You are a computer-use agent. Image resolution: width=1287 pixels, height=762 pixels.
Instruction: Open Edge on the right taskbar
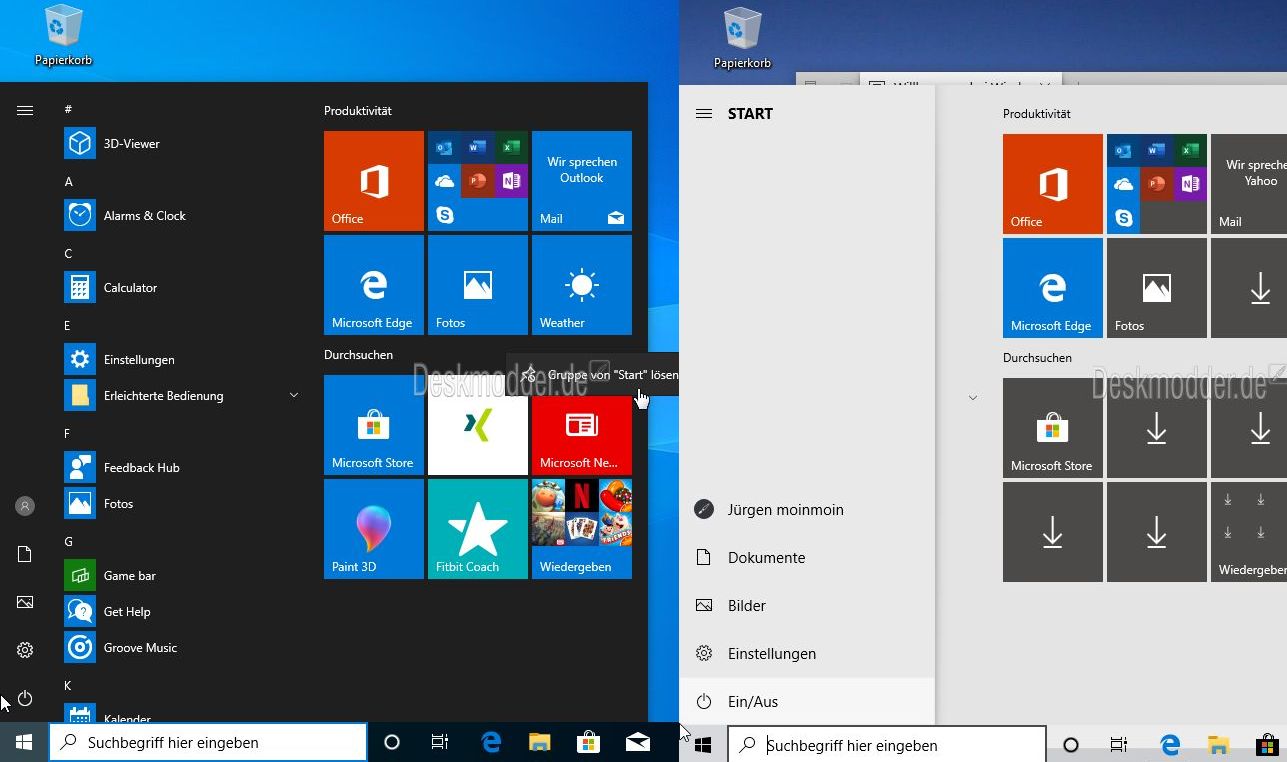tap(1169, 745)
